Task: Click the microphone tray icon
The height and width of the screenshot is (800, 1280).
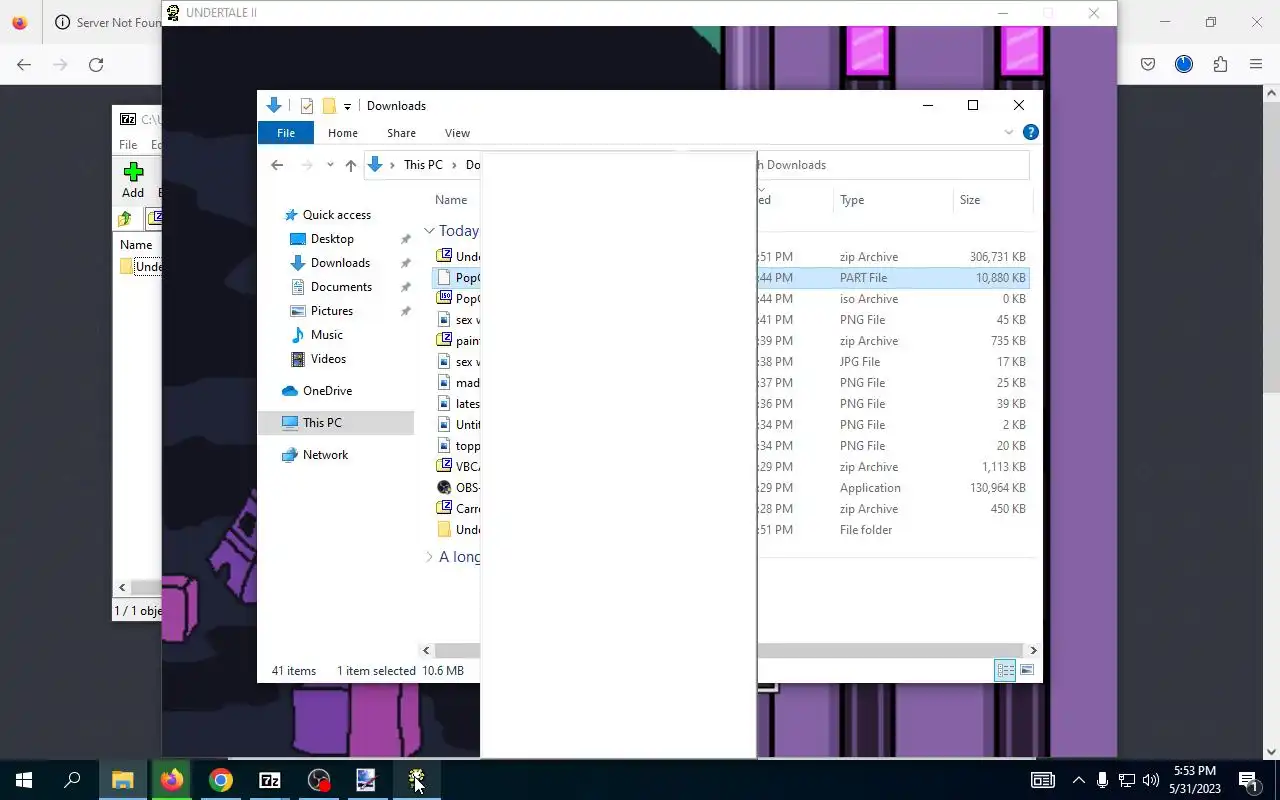Action: coord(1102,780)
